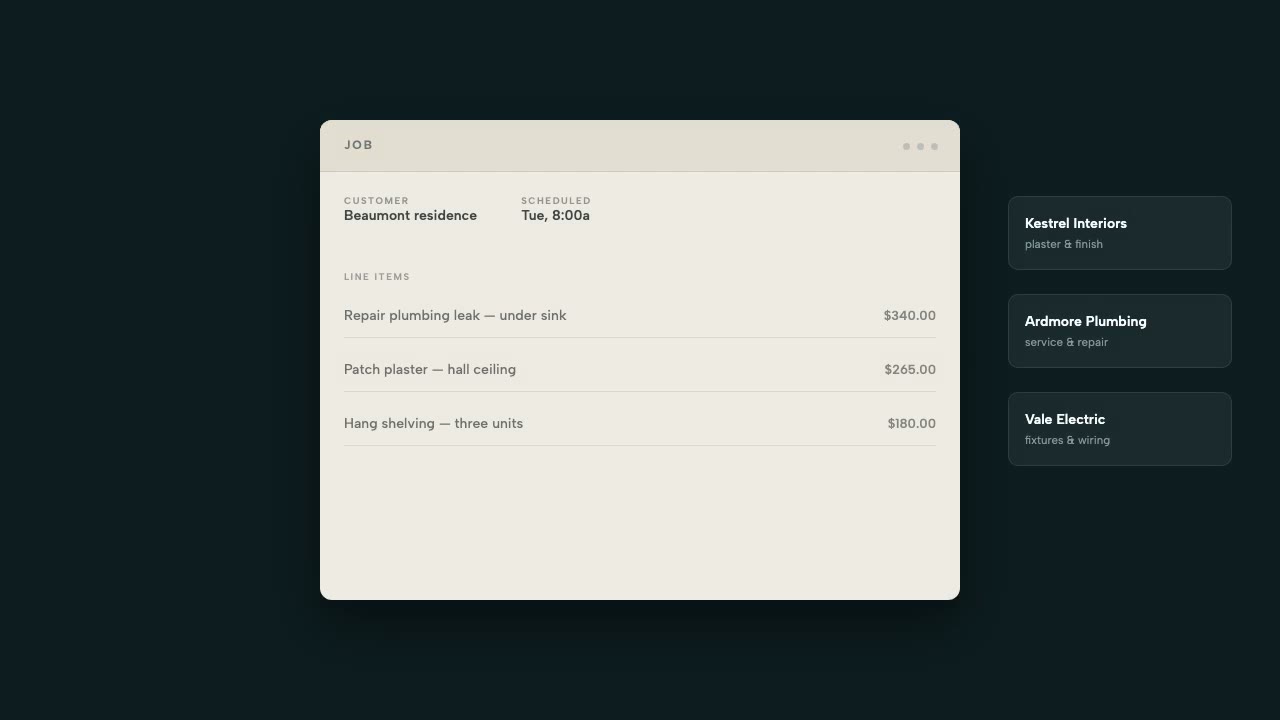Select the Patch plaster hall ceiling item
This screenshot has height=720, width=1280.
coord(640,369)
